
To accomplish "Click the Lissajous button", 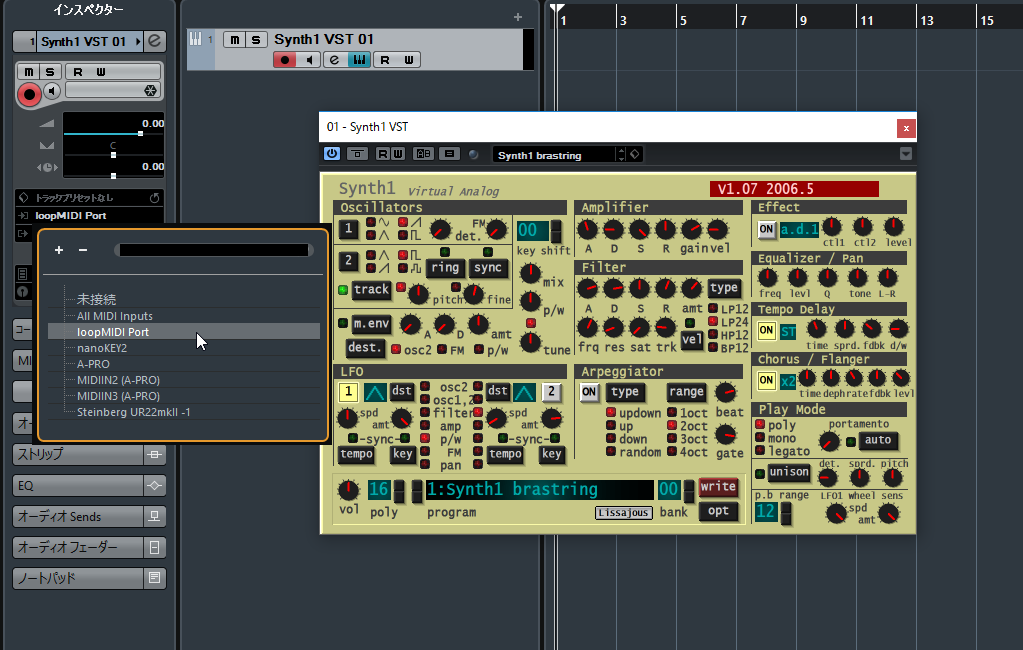I will [623, 513].
